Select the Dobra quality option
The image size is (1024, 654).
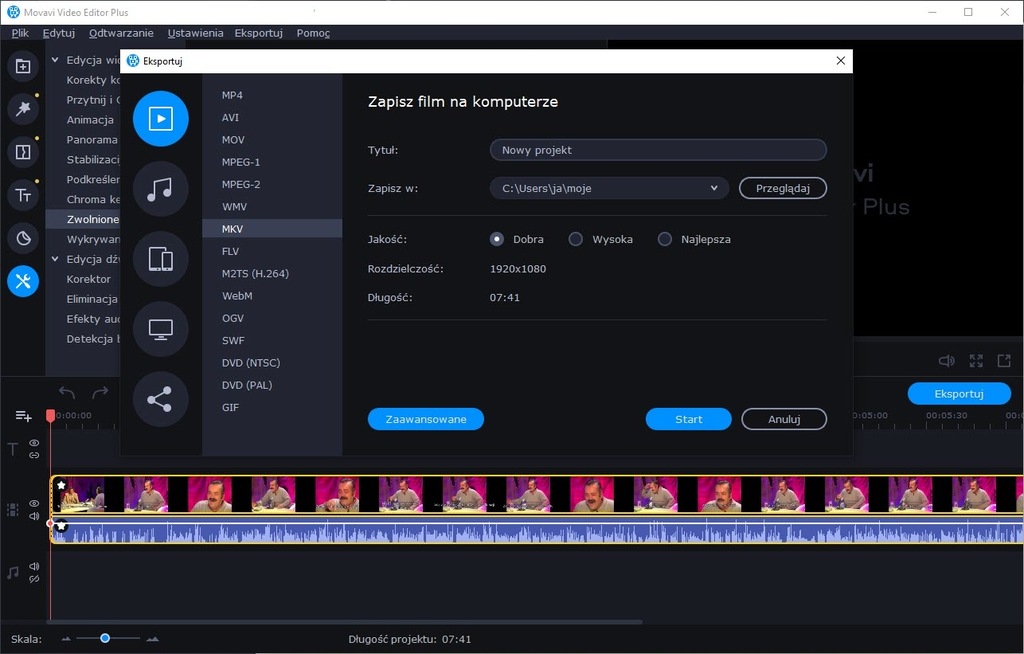point(497,239)
